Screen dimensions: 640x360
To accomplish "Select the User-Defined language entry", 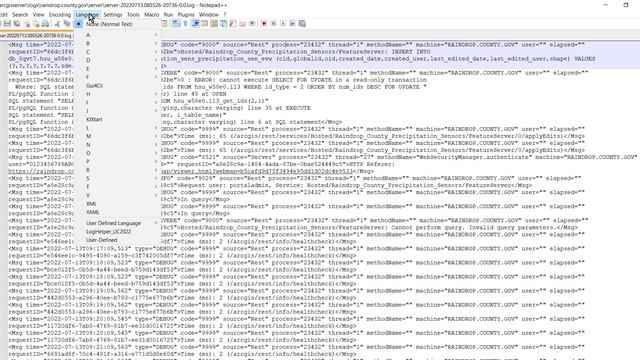I will [x=118, y=240].
